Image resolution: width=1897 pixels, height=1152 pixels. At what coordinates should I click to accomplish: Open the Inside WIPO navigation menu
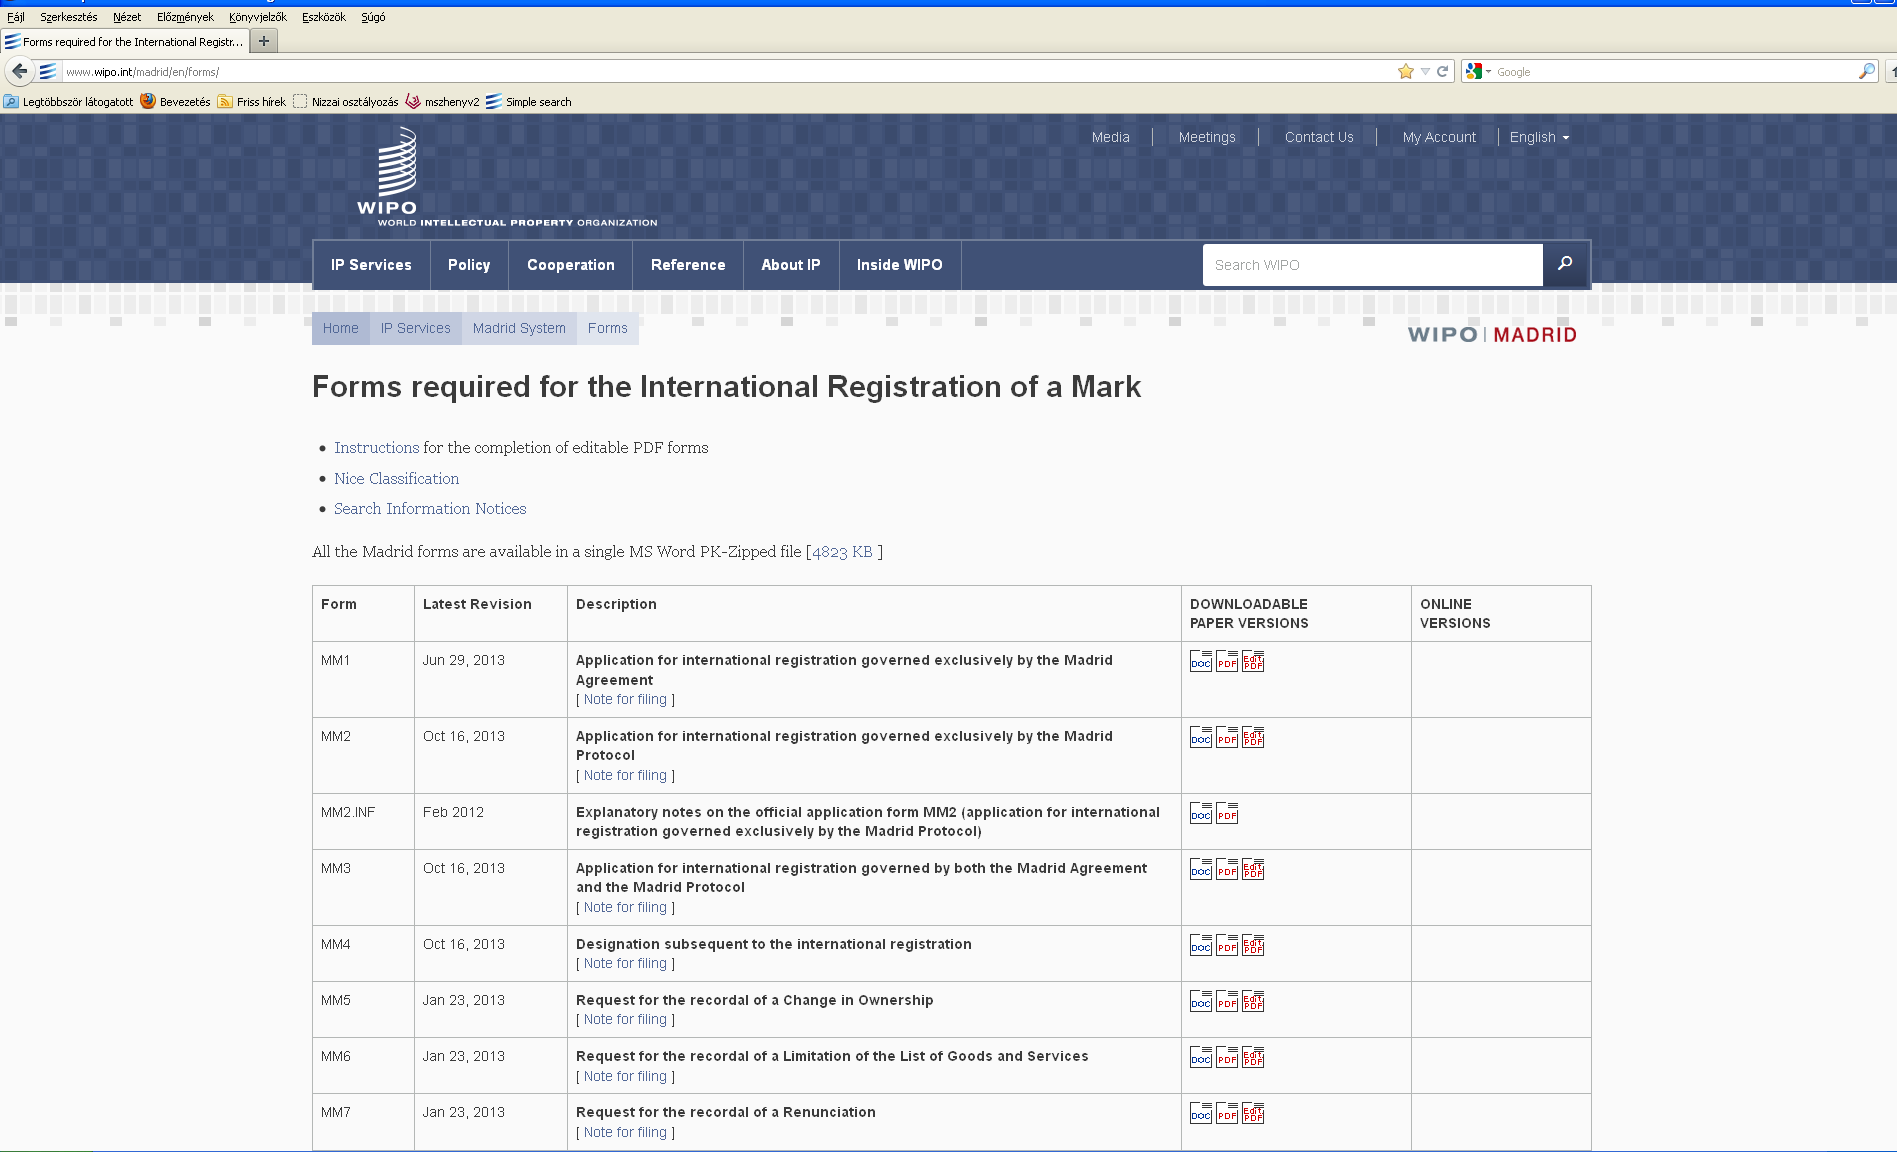tap(900, 265)
